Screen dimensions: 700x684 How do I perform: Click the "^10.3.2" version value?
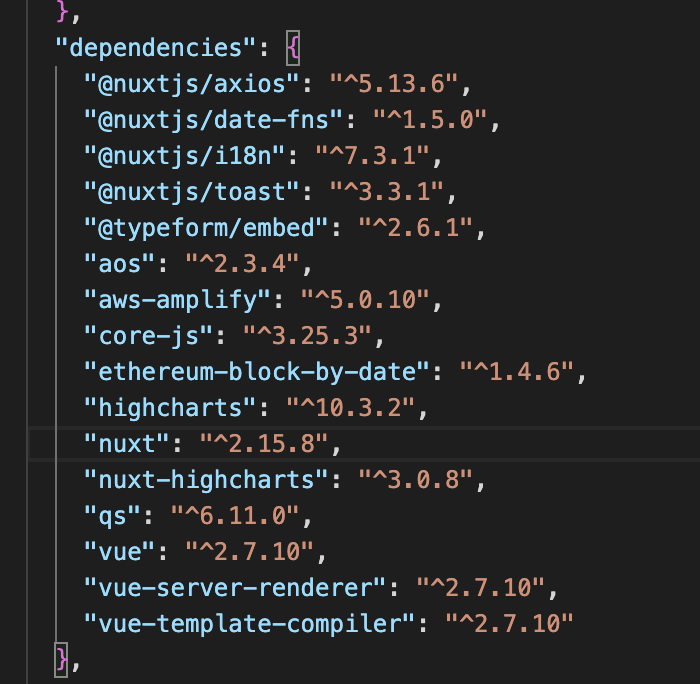click(350, 408)
